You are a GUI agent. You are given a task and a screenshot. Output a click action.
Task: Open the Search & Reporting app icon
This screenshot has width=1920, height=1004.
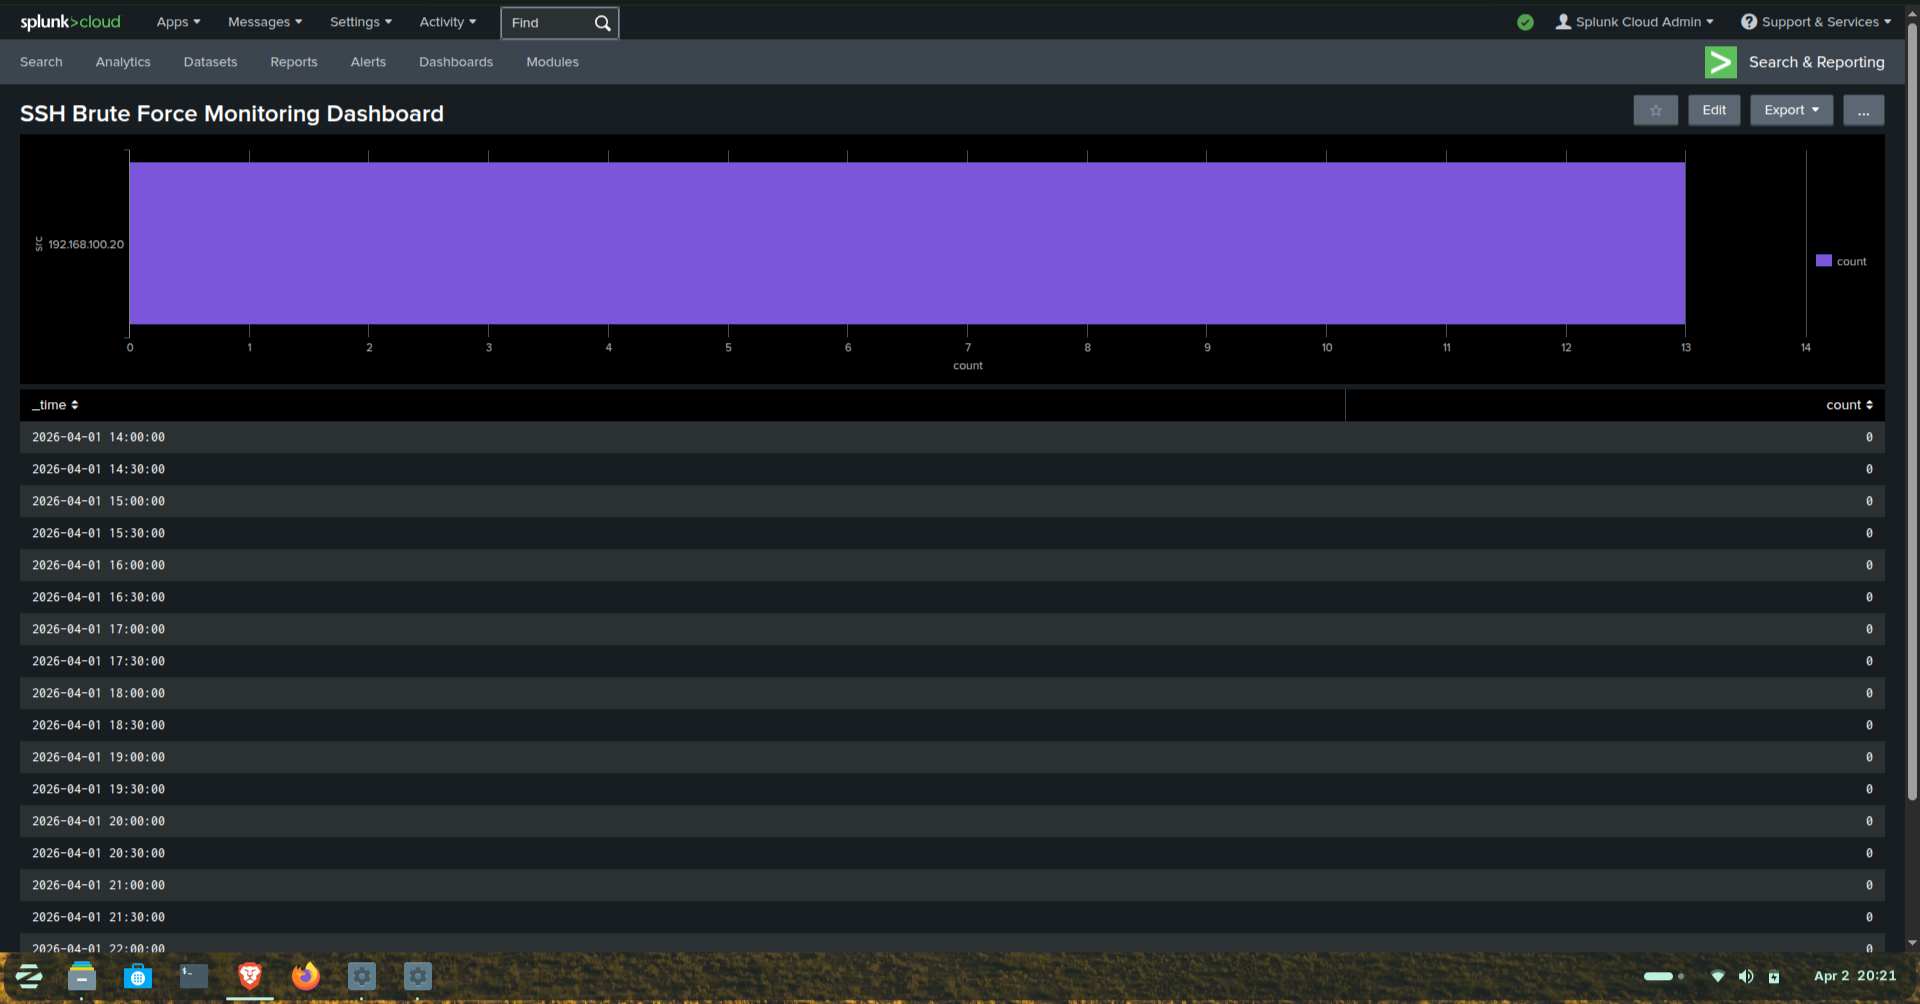tap(1720, 62)
